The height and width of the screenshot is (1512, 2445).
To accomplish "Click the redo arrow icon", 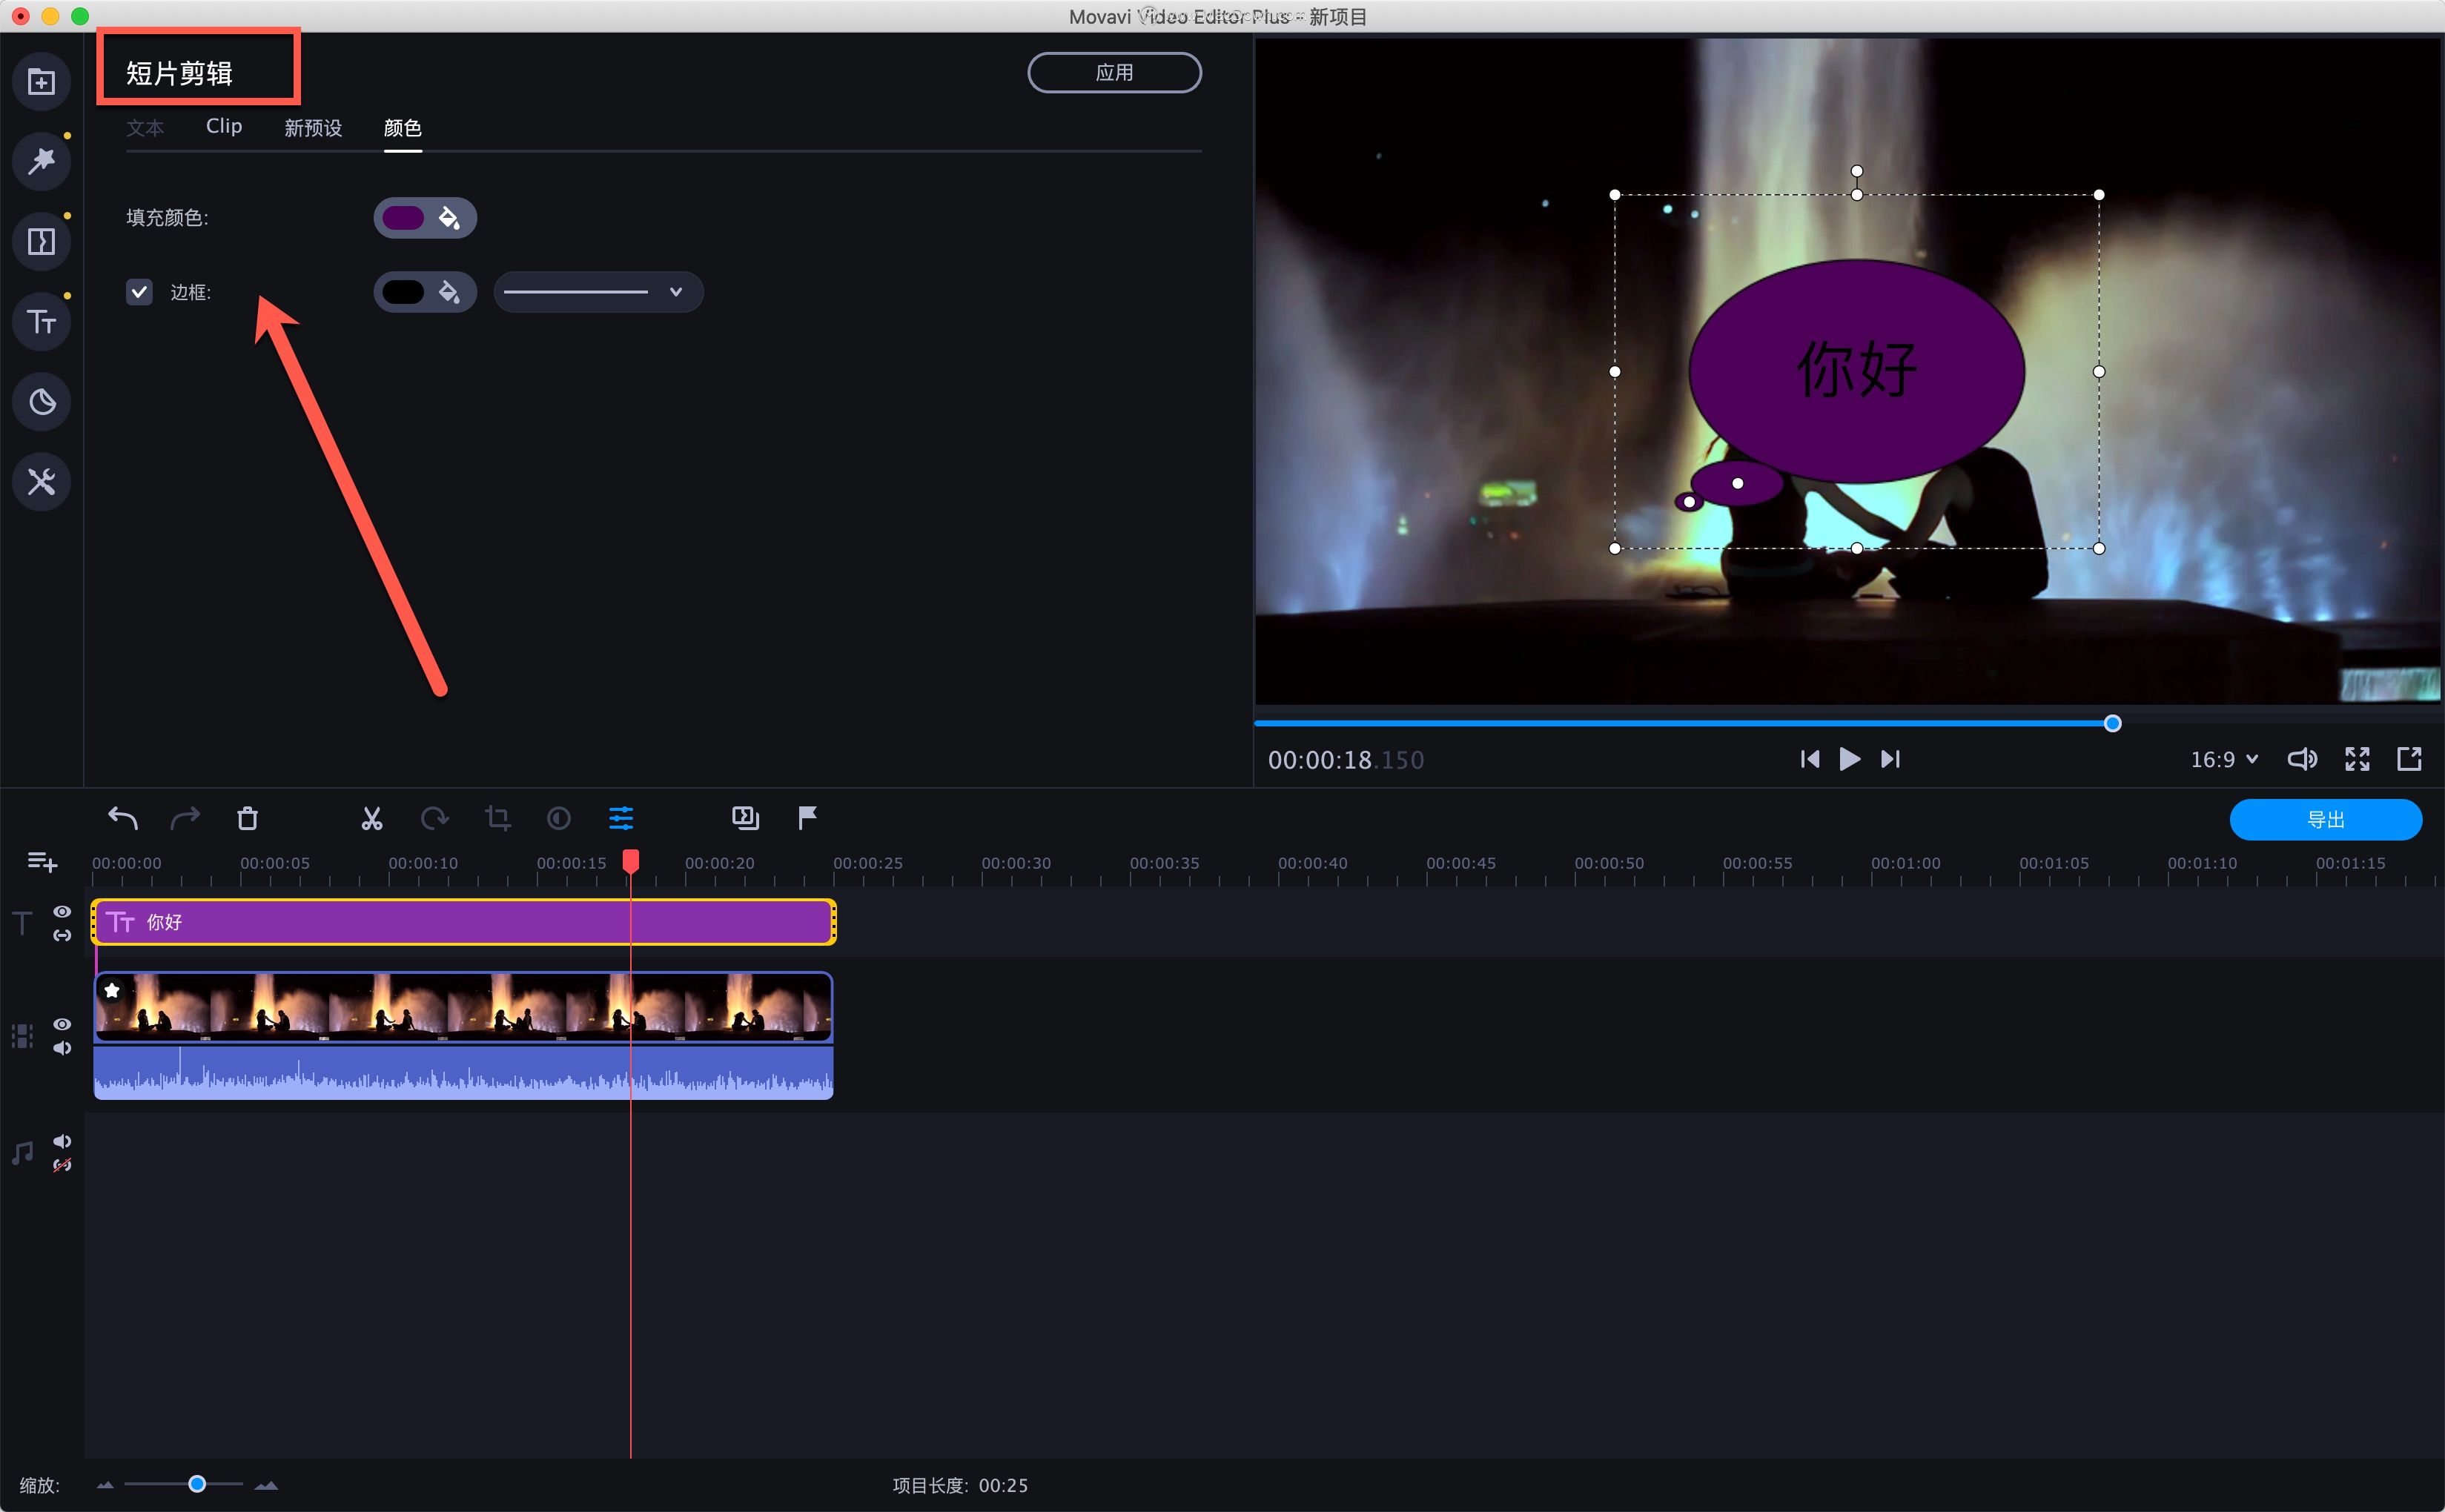I will [185, 817].
